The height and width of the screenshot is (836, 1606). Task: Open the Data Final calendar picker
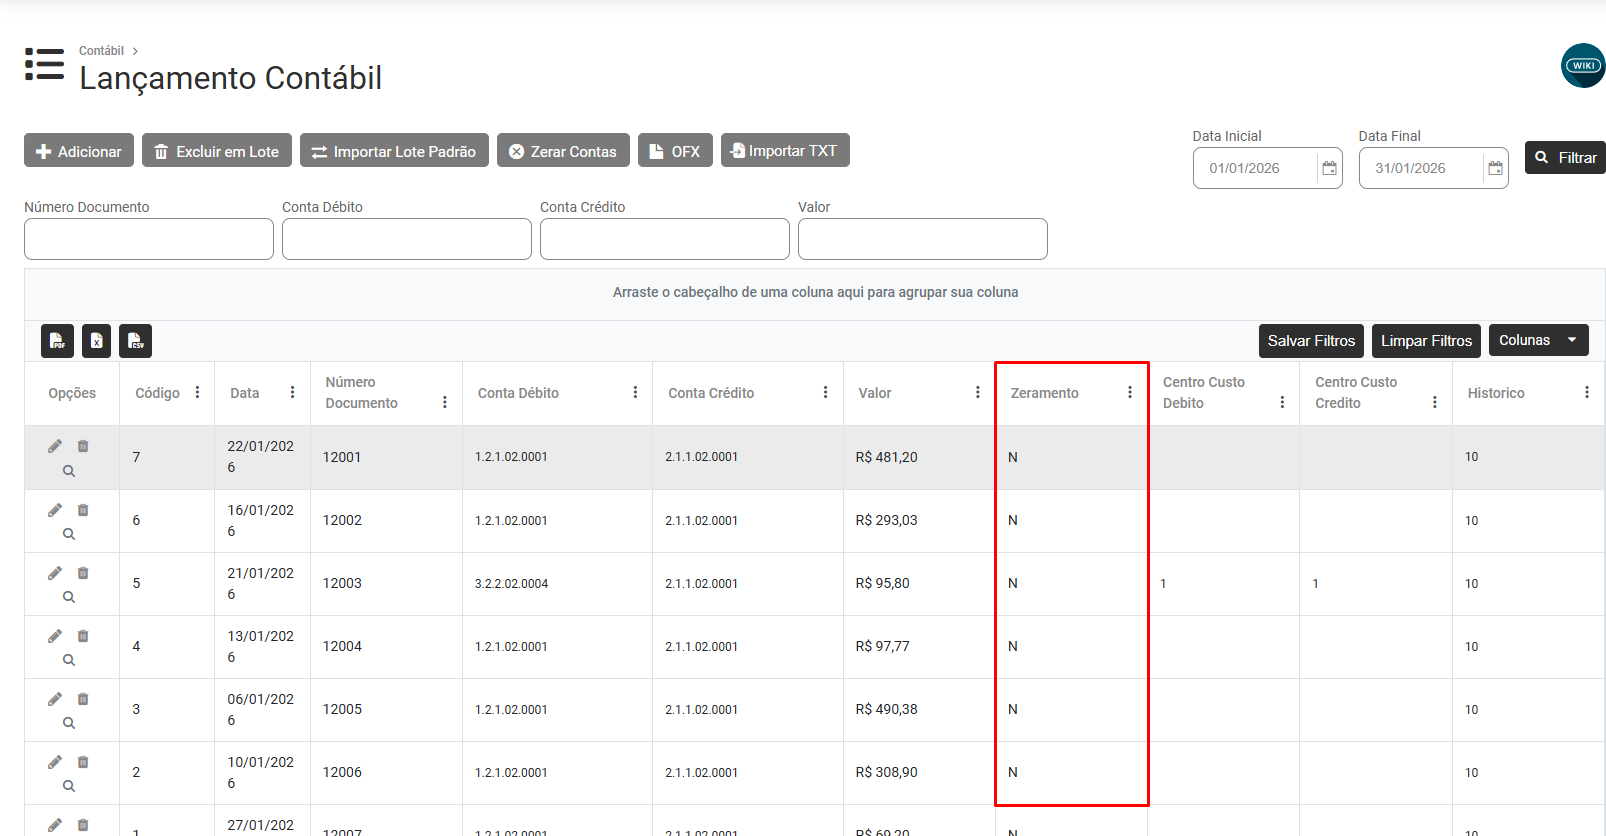point(1495,168)
